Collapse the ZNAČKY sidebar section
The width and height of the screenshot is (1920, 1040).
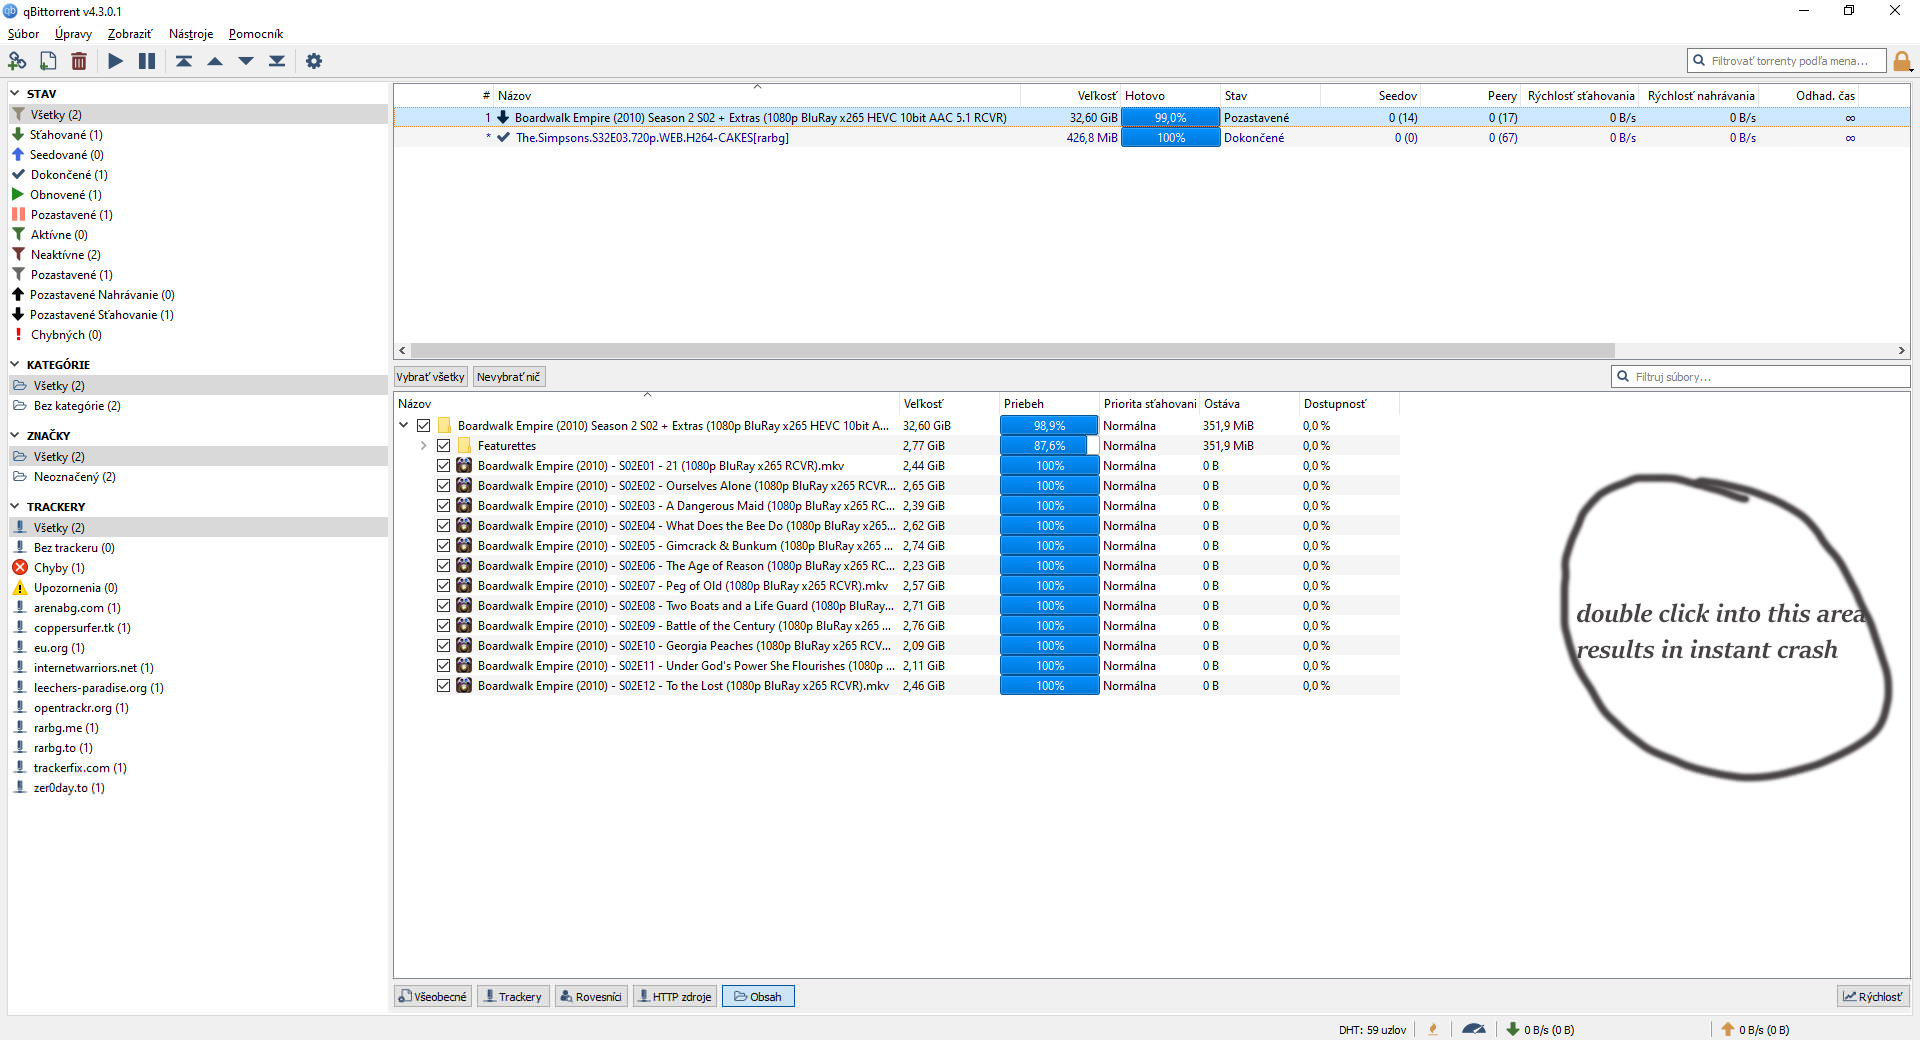click(16, 436)
